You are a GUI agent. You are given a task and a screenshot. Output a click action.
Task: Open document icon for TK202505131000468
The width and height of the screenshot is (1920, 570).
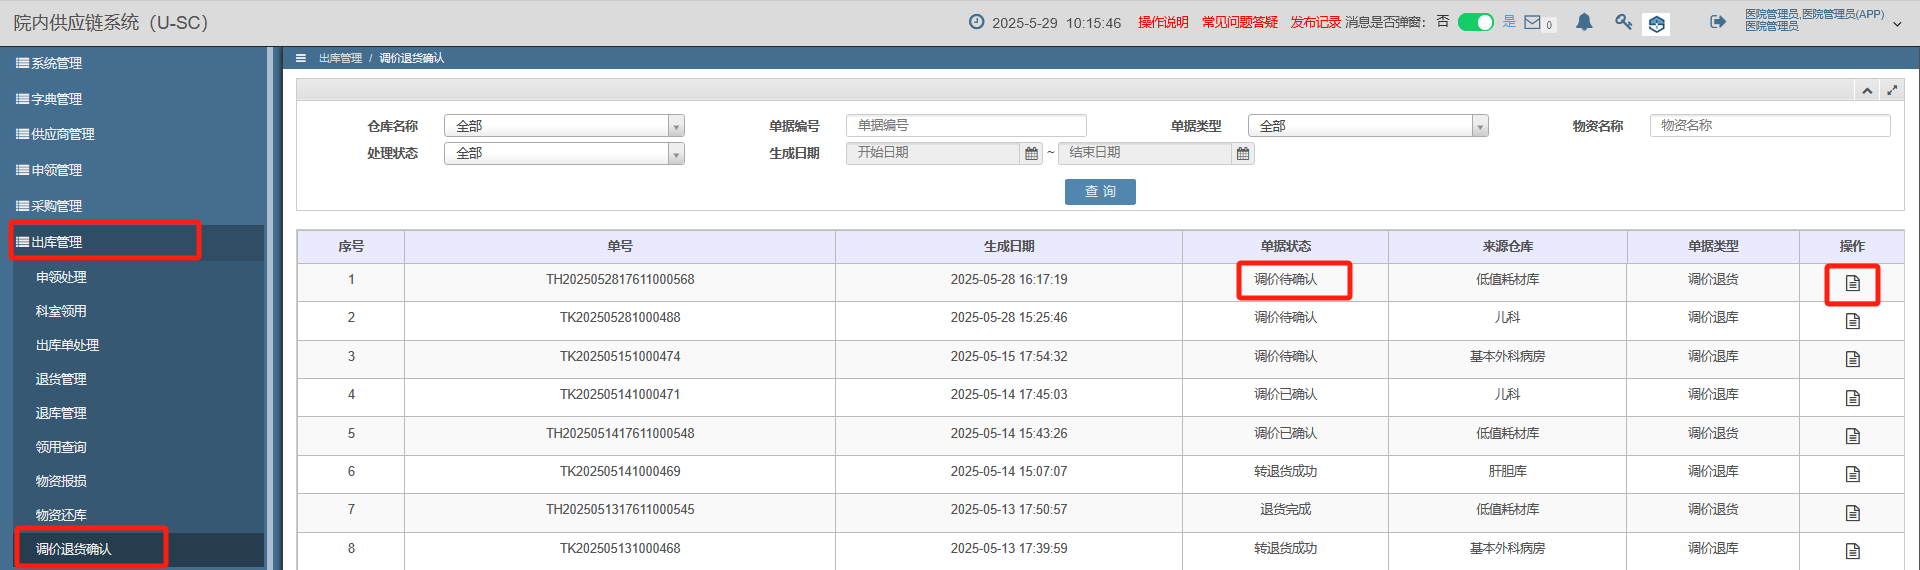pos(1852,551)
